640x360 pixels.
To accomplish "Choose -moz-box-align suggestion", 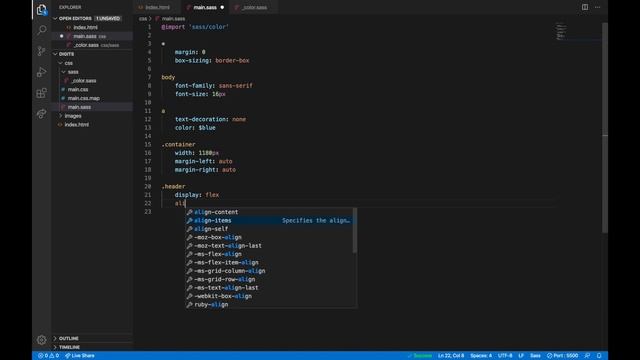I will 269,237.
